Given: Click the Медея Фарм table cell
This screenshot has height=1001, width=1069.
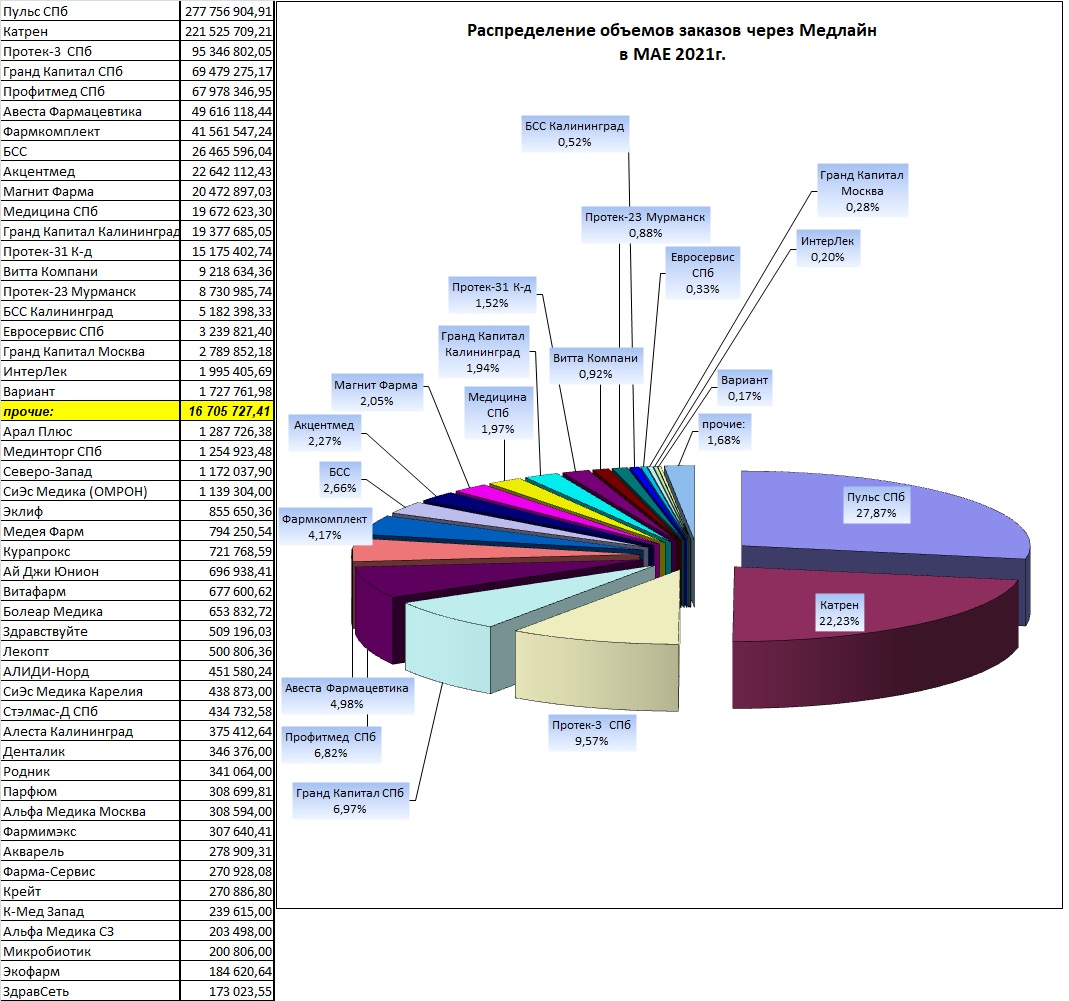Looking at the screenshot, I should (x=90, y=531).
